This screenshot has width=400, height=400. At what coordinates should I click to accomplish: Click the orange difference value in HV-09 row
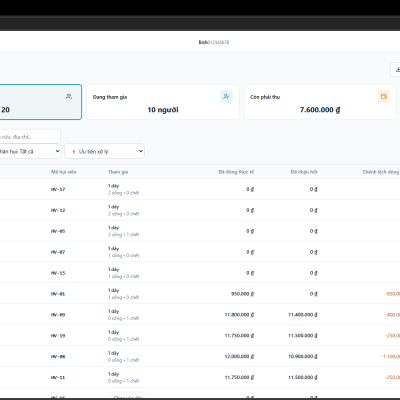tap(392, 315)
